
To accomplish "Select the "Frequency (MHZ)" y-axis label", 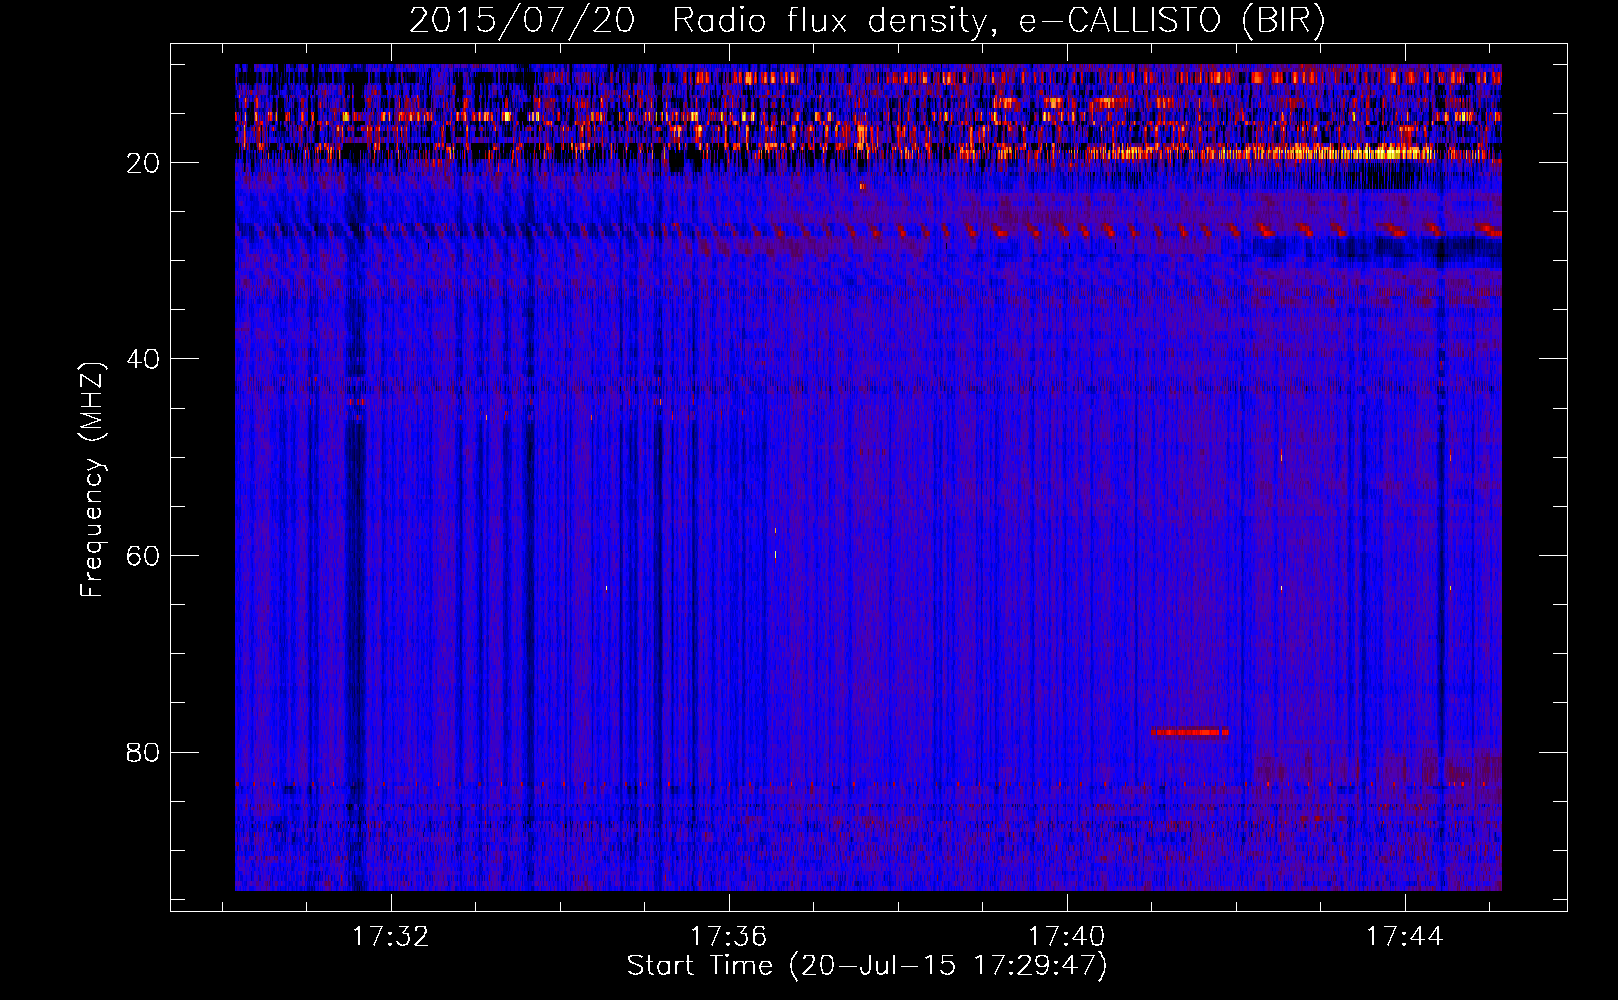I will pos(92,480).
